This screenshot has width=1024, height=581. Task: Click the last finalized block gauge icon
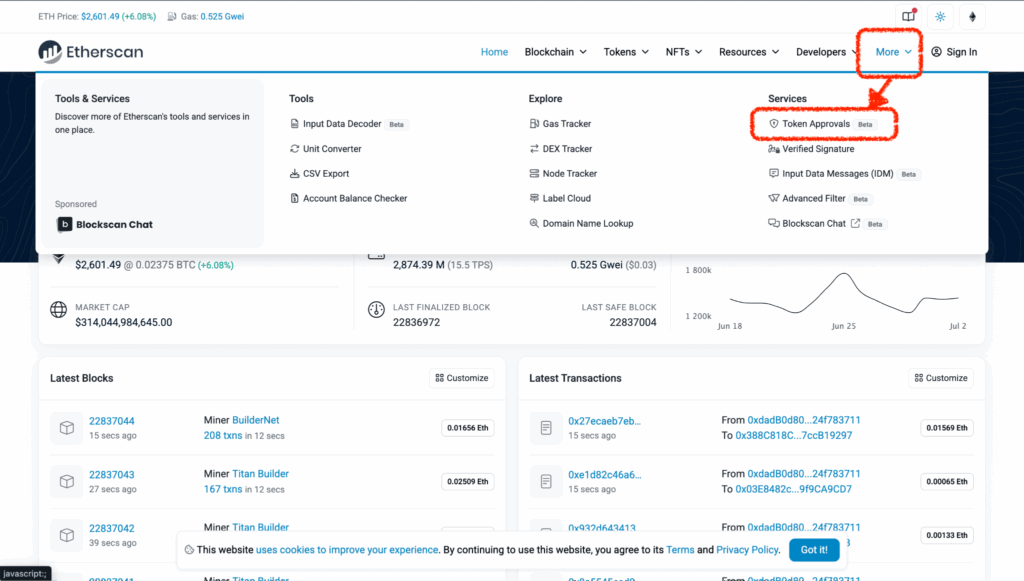point(376,309)
